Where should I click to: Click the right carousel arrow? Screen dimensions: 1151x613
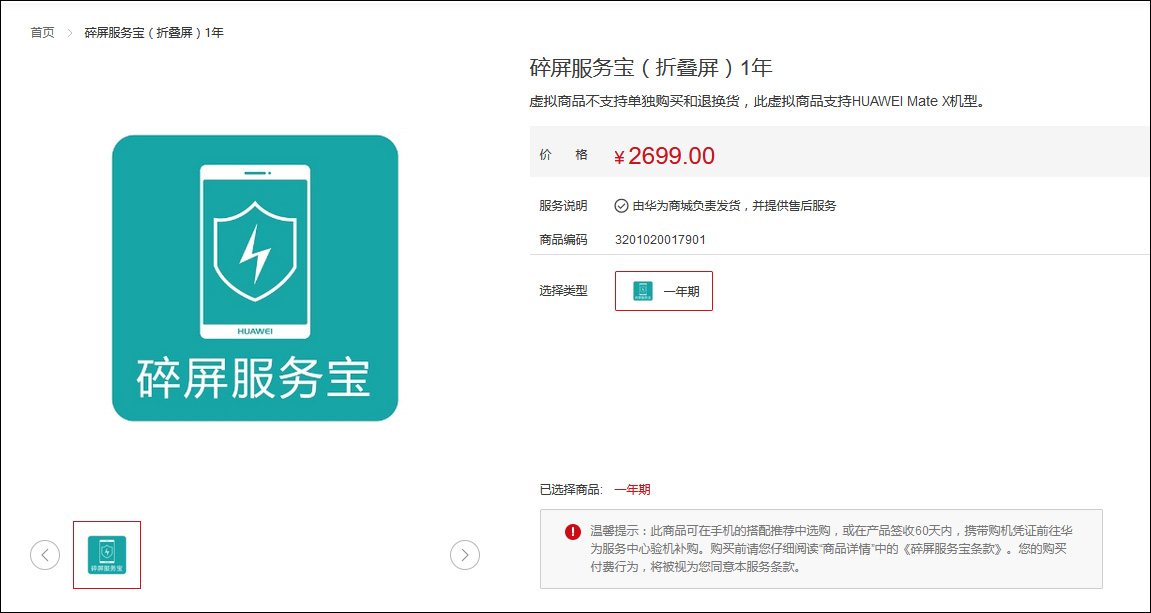(x=465, y=554)
